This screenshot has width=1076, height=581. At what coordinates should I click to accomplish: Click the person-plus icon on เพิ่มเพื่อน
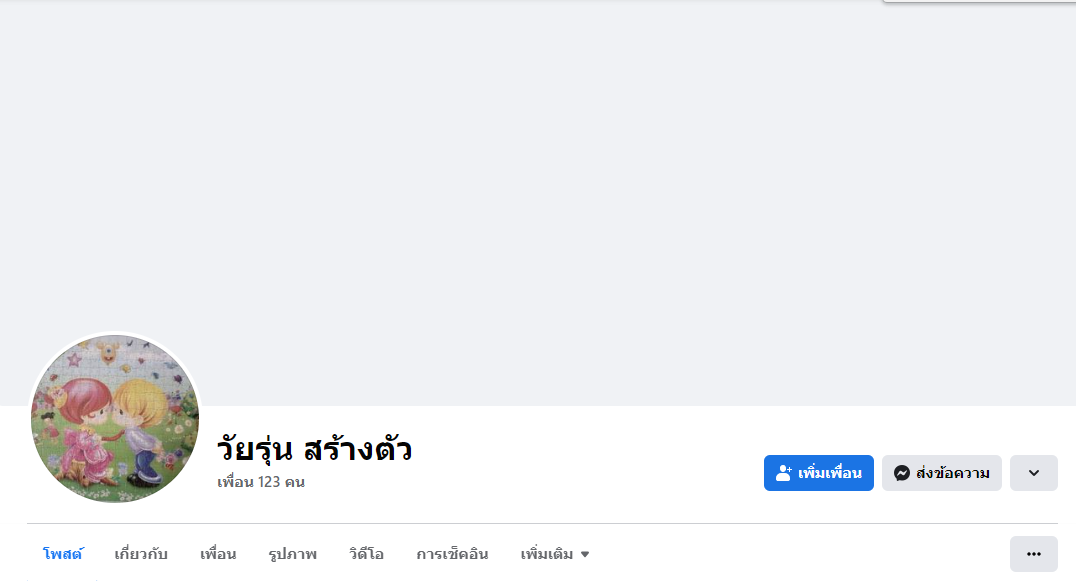click(x=784, y=473)
